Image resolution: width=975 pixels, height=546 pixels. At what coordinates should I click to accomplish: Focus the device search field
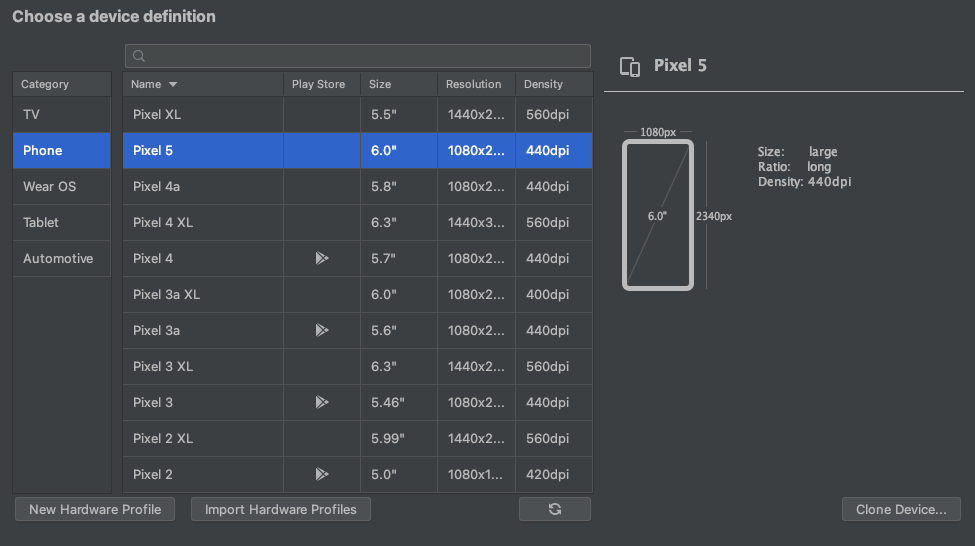[365, 56]
